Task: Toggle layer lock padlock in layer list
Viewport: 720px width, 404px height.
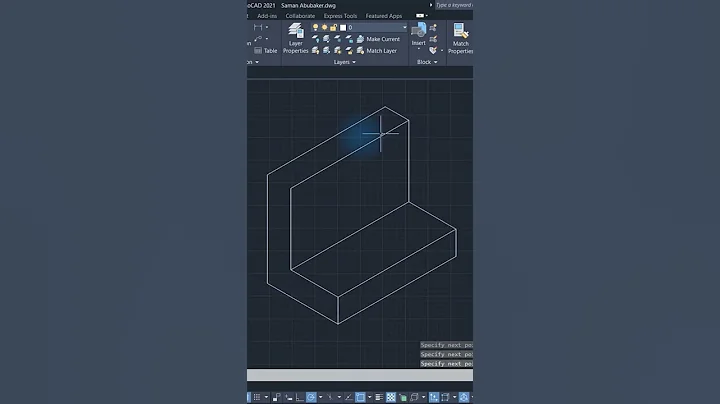Action: click(x=333, y=28)
